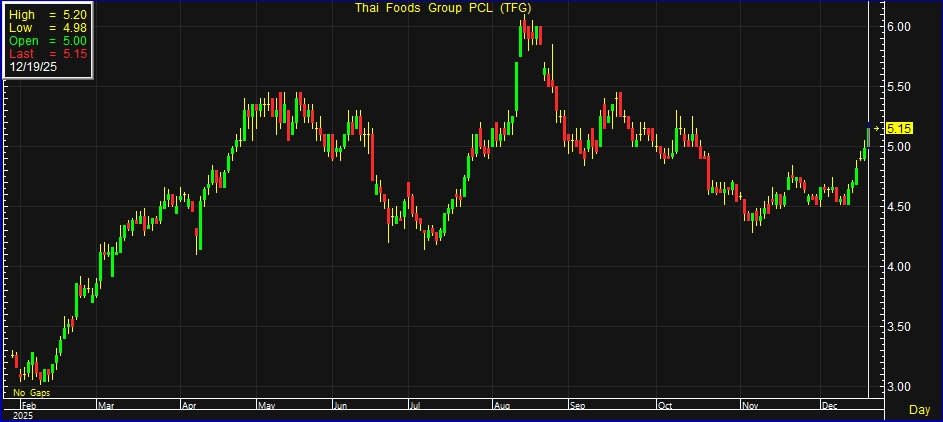Click the 12/19/25 date in info box
Screen dimensions: 943x422
pos(32,67)
